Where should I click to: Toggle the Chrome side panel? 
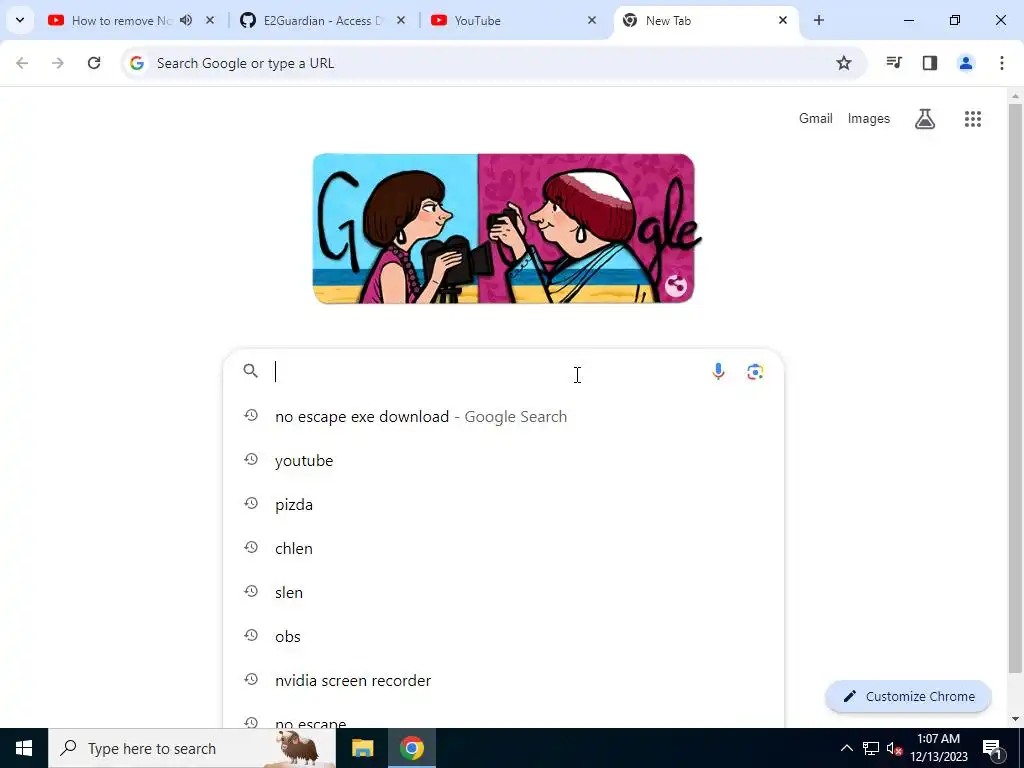coord(930,63)
